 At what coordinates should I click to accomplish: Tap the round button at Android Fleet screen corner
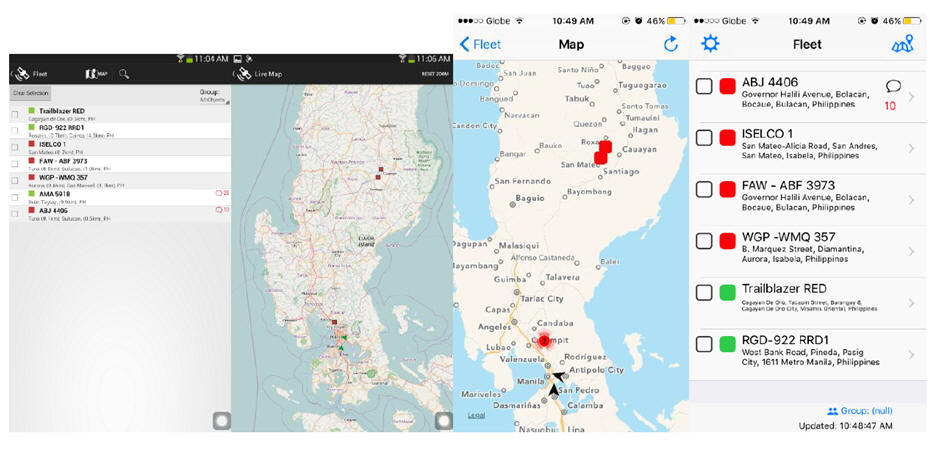[221, 421]
